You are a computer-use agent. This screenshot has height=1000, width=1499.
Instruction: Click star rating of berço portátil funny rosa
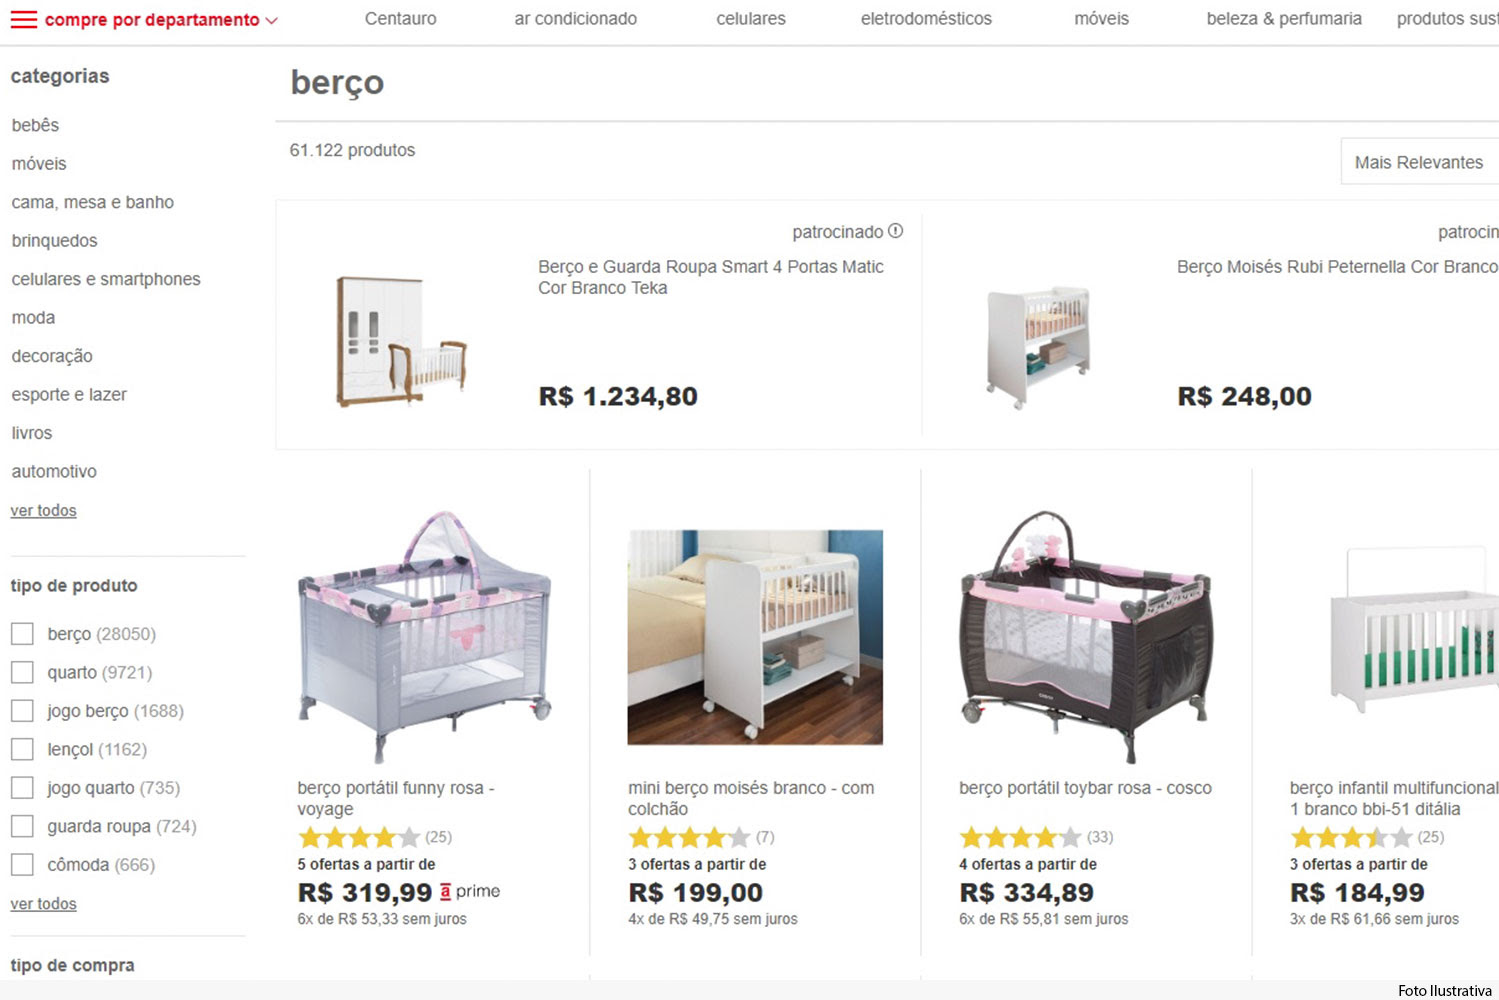click(x=359, y=837)
